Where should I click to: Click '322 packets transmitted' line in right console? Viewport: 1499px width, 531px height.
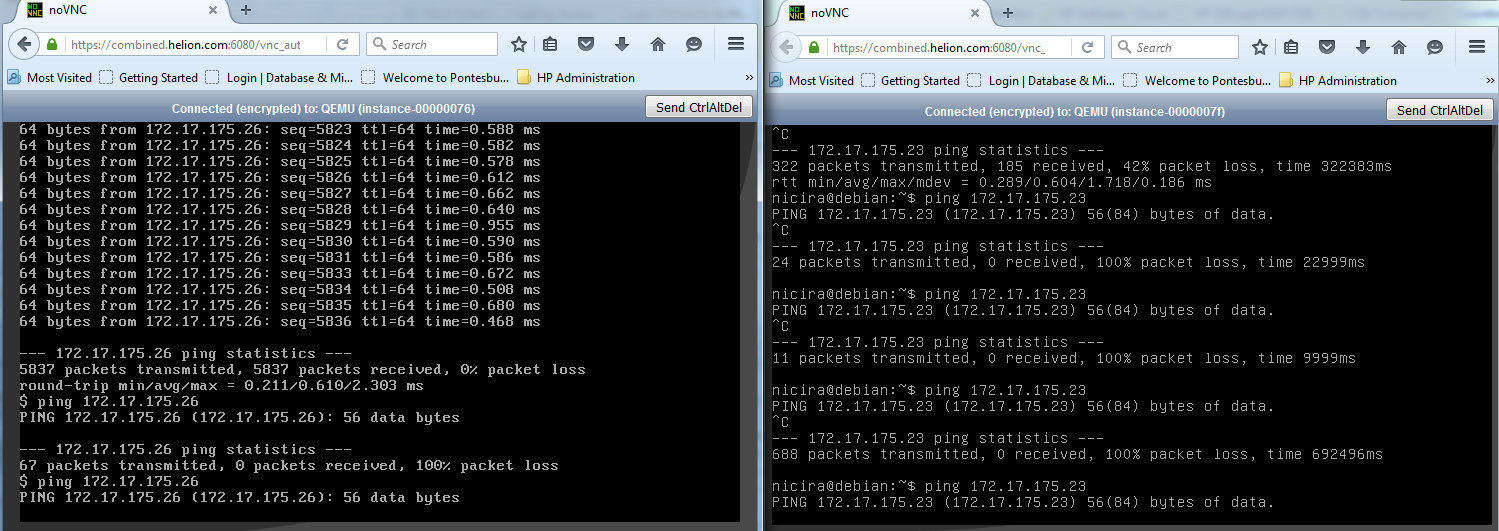(1082, 166)
